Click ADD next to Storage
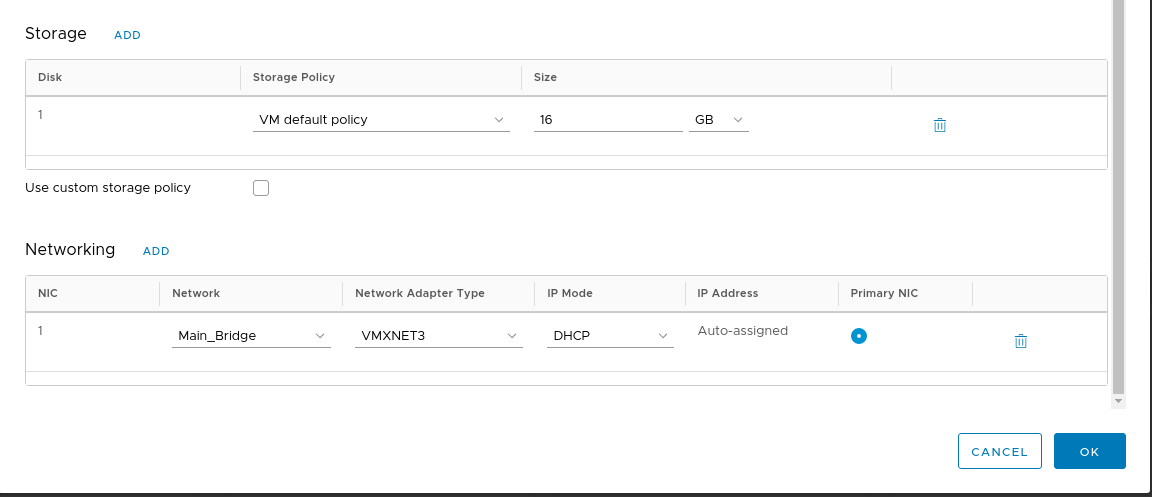 [x=127, y=35]
